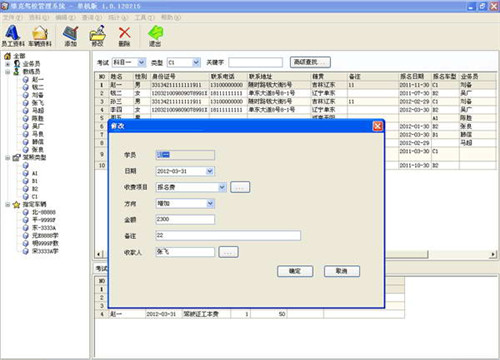
Task: Open 员工资料 (staff data) toolbar icon
Action: pyautogui.click(x=13, y=36)
